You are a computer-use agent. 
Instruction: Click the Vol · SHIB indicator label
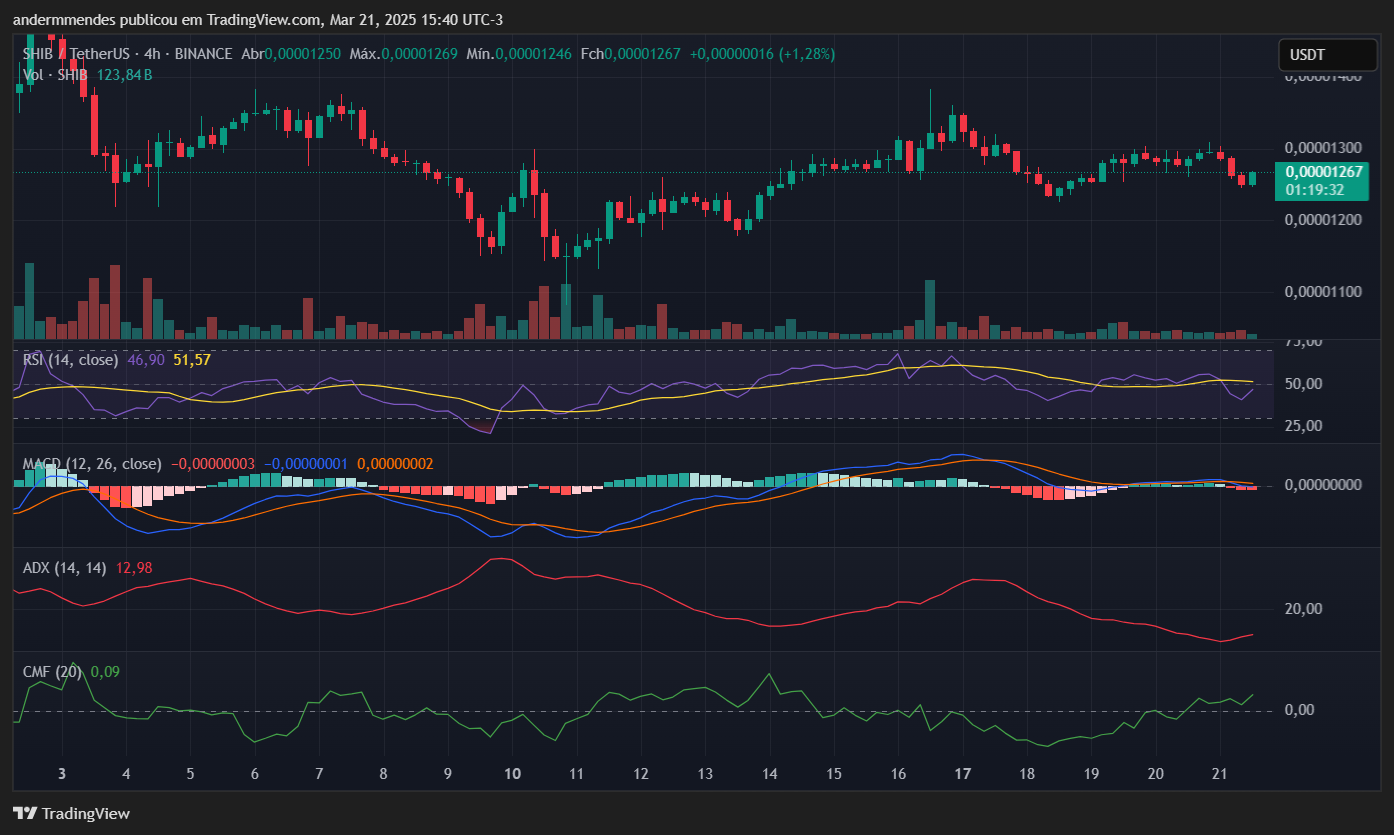pyautogui.click(x=55, y=75)
